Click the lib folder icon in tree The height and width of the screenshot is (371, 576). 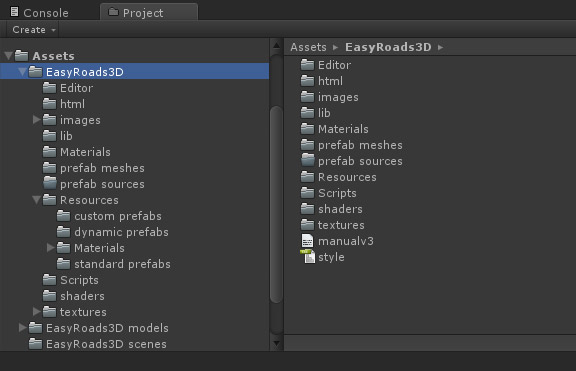pyautogui.click(x=49, y=136)
